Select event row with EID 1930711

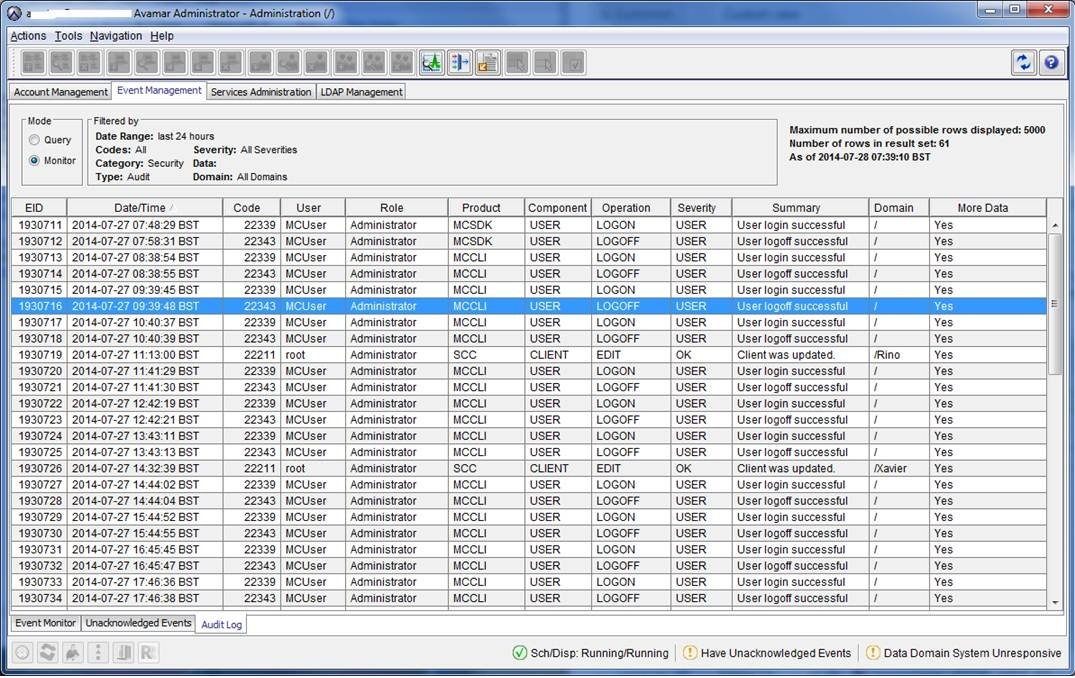(529, 225)
